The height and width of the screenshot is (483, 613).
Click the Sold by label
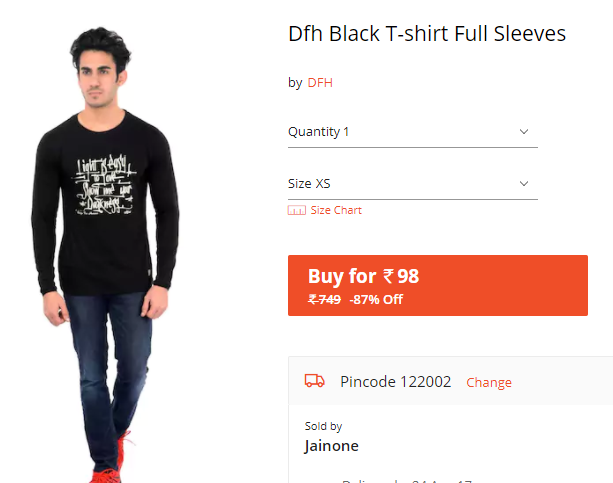point(323,426)
